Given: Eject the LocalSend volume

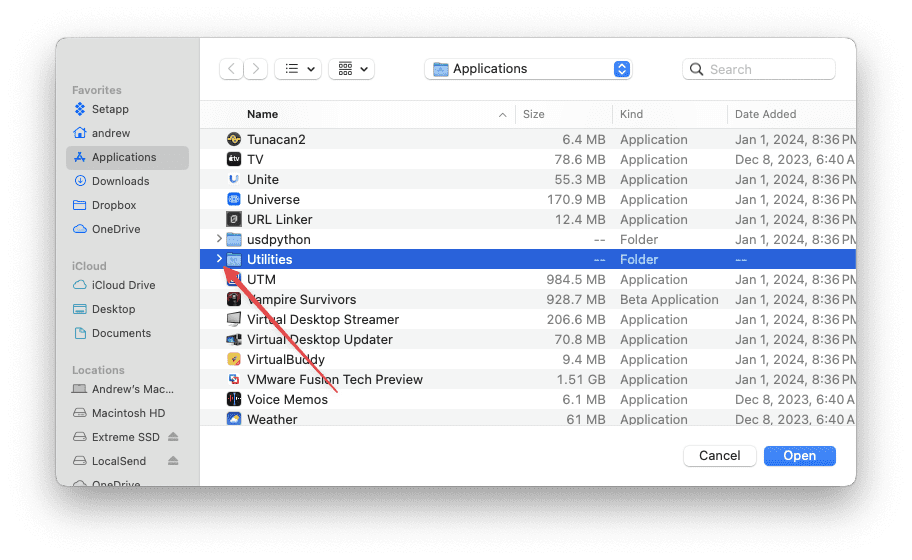Looking at the screenshot, I should click(x=173, y=461).
